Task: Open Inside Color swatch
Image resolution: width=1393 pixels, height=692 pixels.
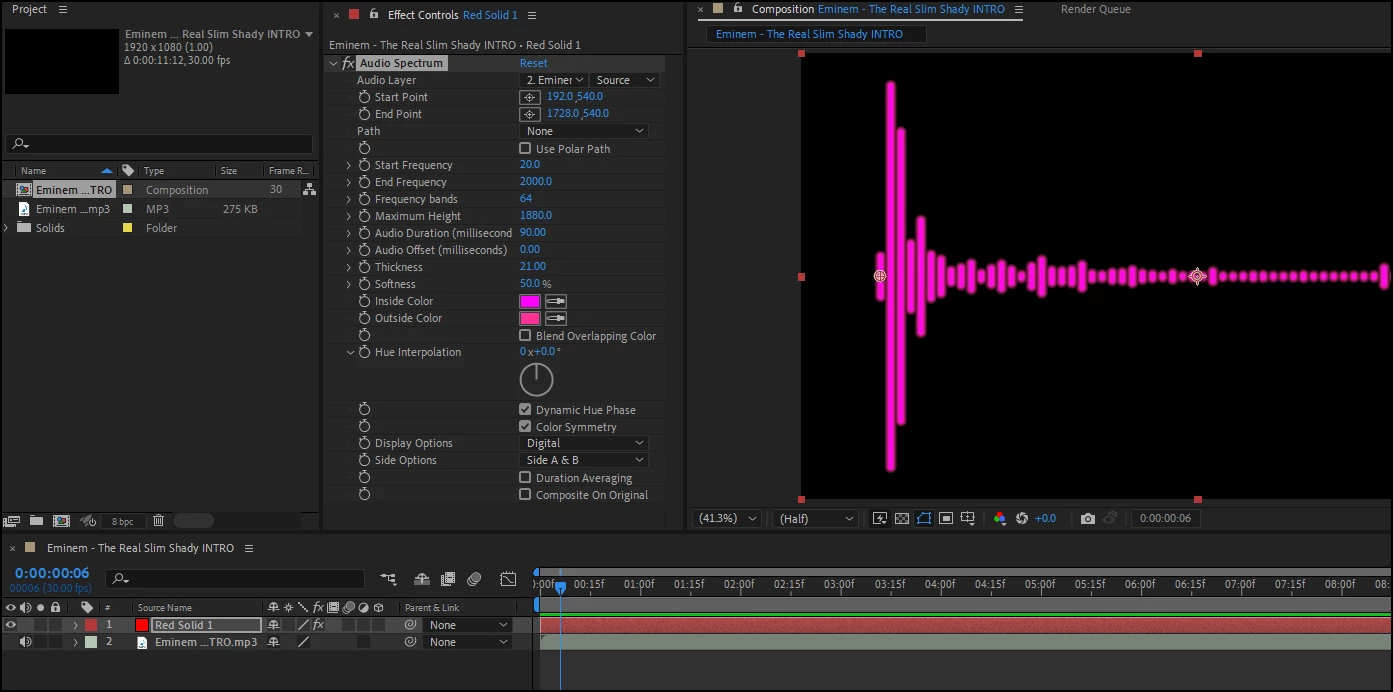Action: (x=530, y=301)
